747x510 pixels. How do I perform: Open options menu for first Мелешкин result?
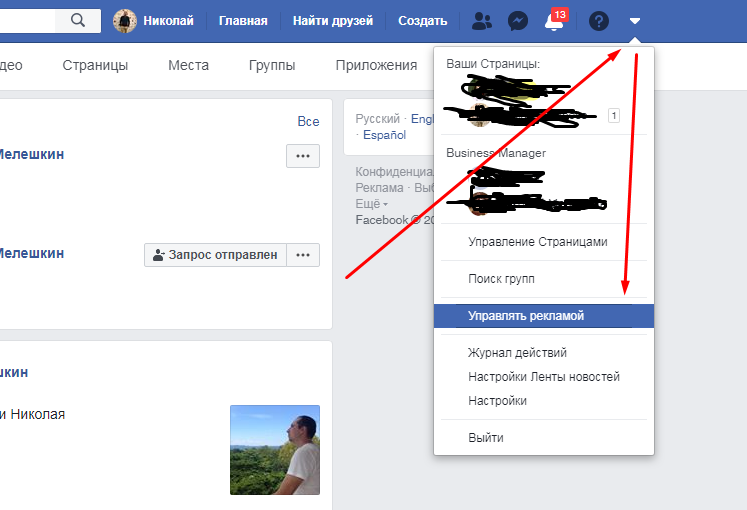[x=303, y=156]
